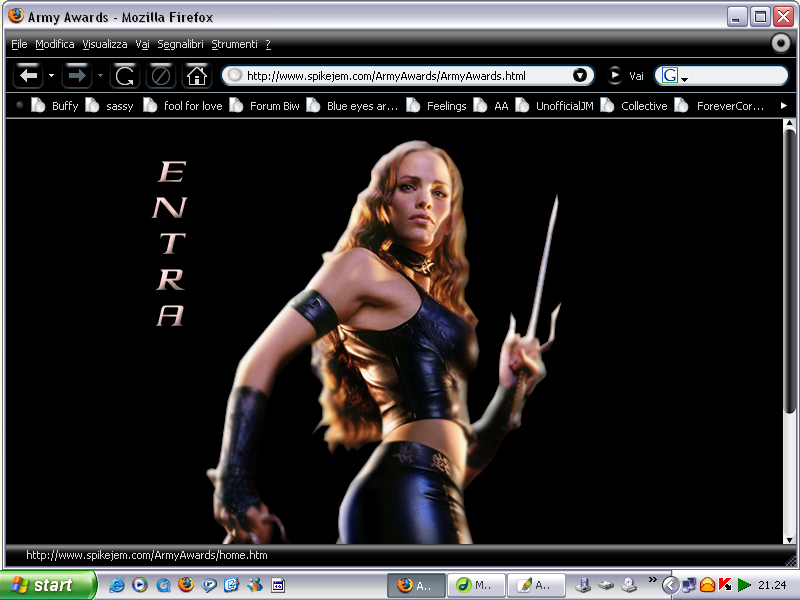Go back with the Back arrow button

[29, 76]
